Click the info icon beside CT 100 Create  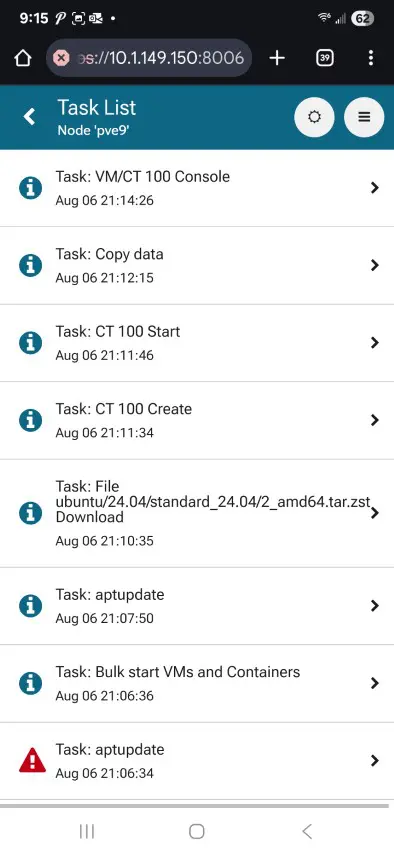click(31, 420)
